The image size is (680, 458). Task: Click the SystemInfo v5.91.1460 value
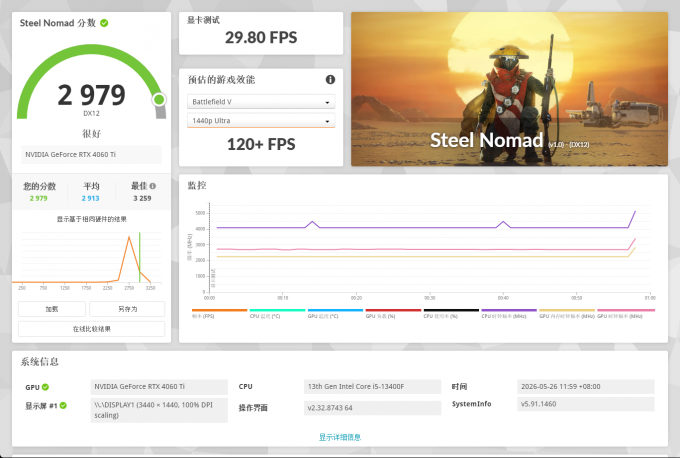click(586, 404)
